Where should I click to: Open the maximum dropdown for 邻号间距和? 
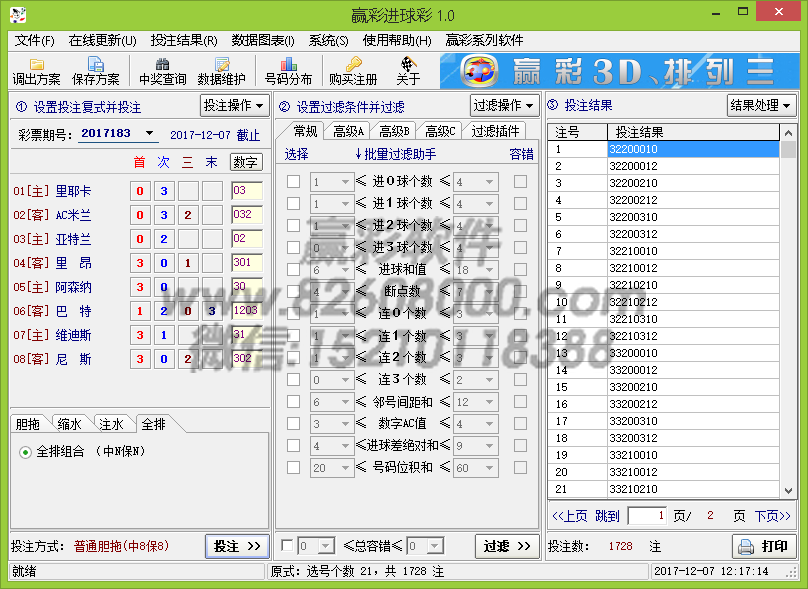click(x=489, y=402)
